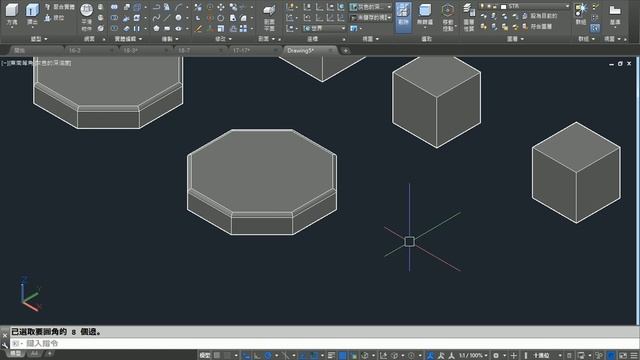The height and width of the screenshot is (360, 640).
Task: Click Match Layer (符合圖層) button
Action: point(537,27)
